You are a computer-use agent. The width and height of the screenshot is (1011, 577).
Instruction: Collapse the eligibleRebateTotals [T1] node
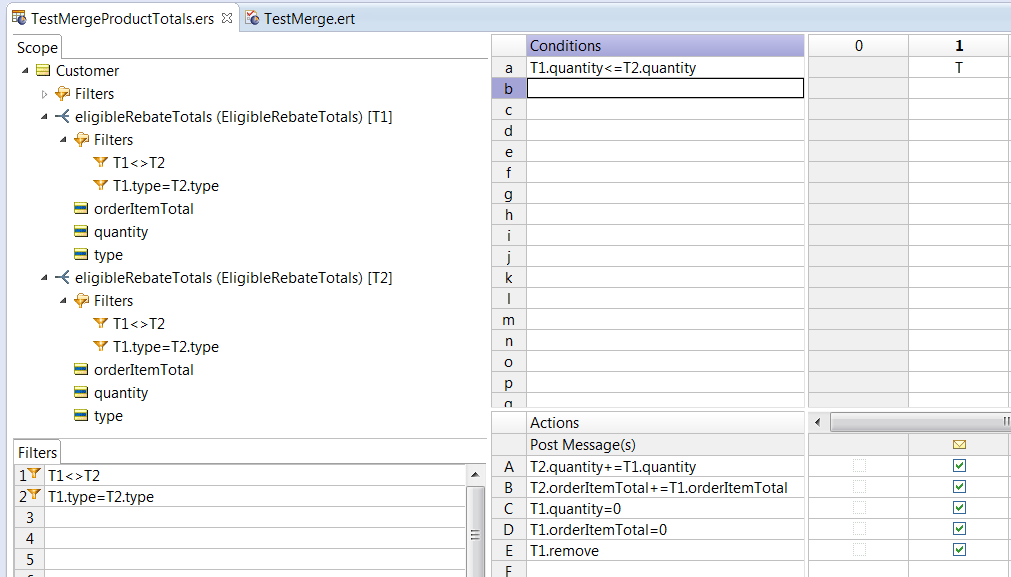(x=44, y=117)
